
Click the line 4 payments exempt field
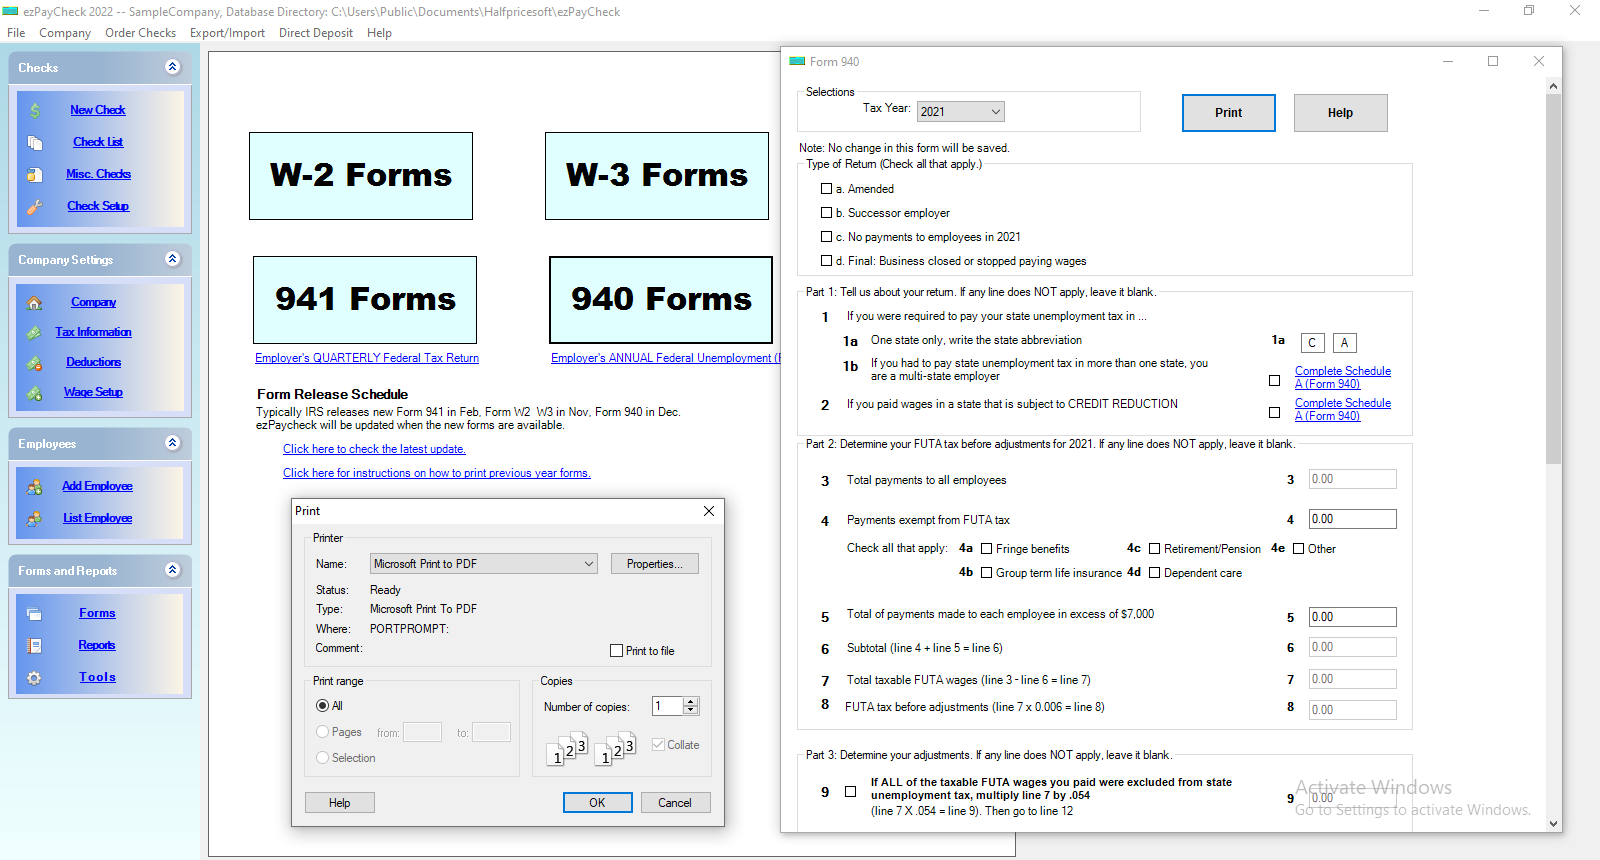coord(1353,519)
